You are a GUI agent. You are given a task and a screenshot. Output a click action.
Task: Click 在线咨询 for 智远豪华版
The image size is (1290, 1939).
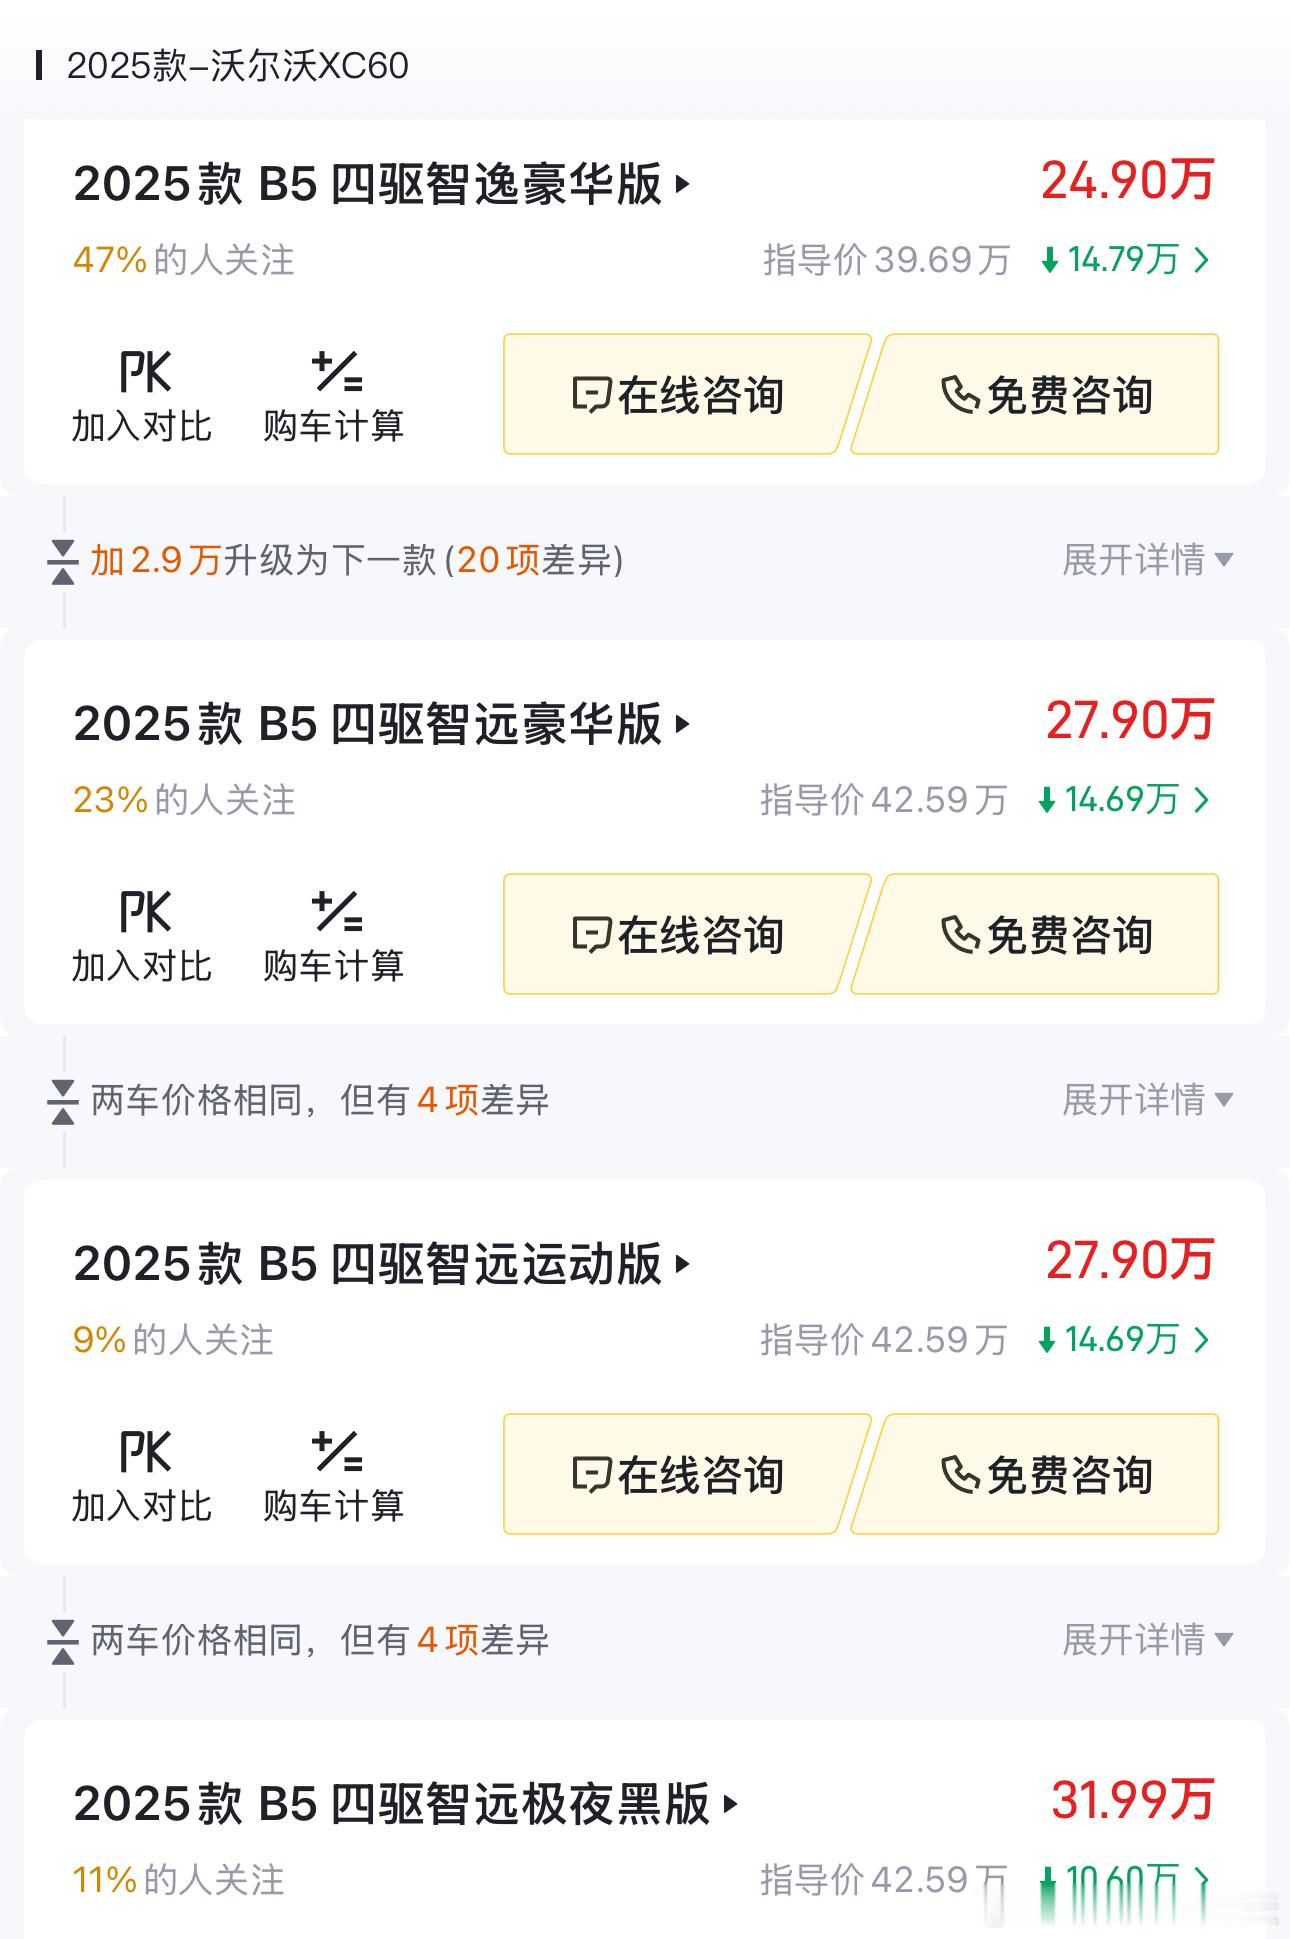680,934
